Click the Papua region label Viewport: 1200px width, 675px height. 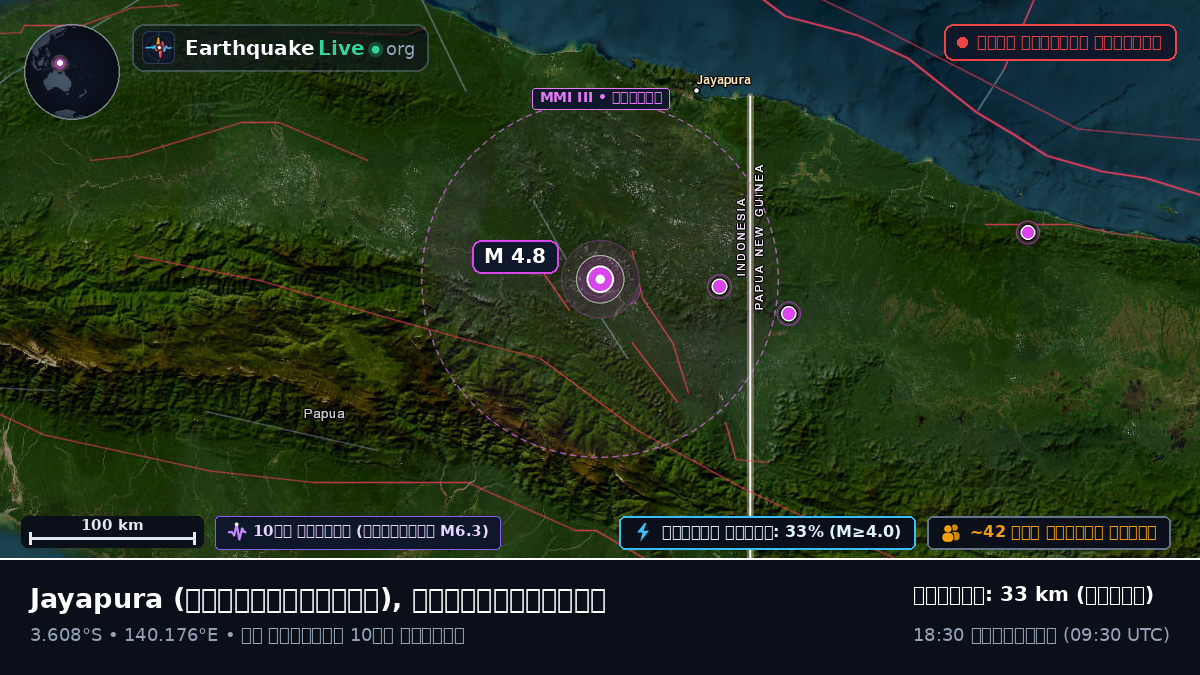324,413
